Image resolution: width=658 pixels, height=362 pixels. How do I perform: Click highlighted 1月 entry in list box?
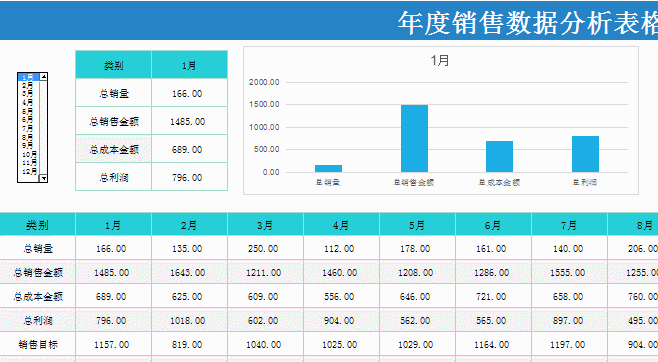click(28, 77)
